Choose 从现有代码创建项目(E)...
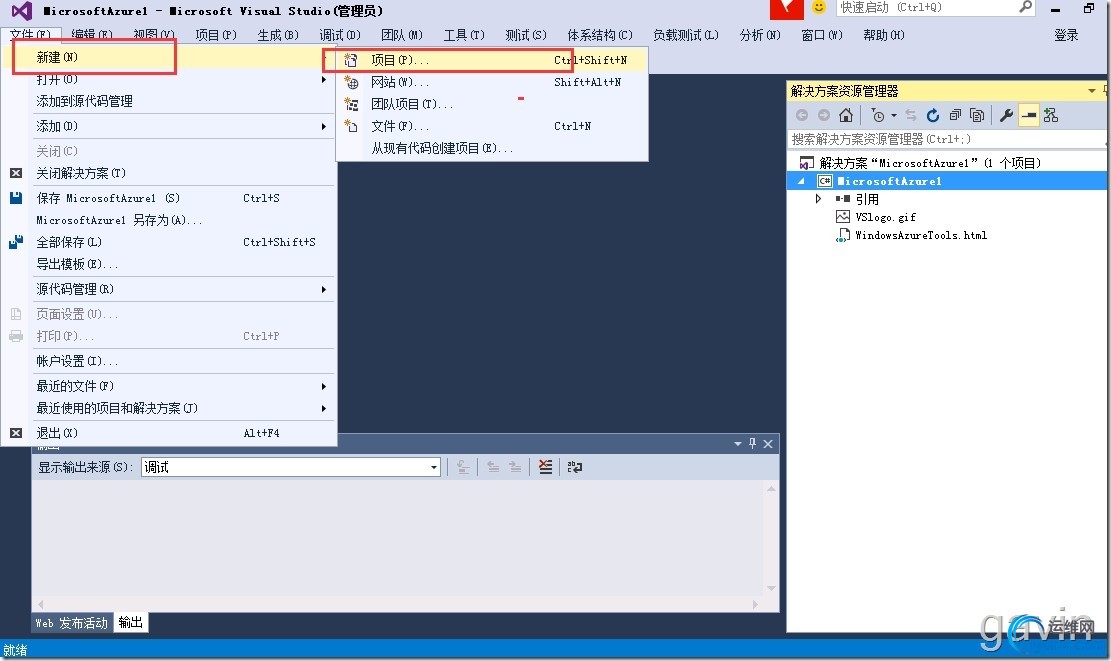 (x=492, y=148)
